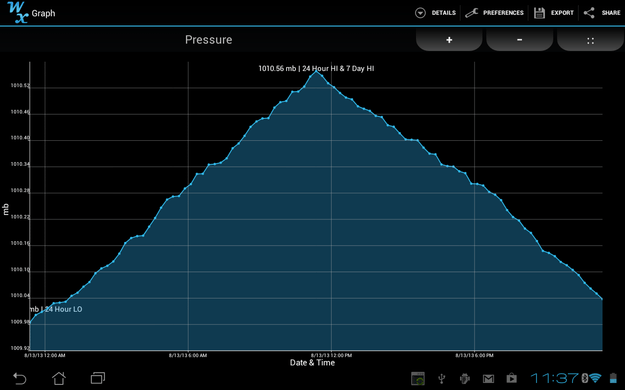This screenshot has height=390, width=625.
Task: Tap the Android Back navigation icon
Action: [x=20, y=378]
